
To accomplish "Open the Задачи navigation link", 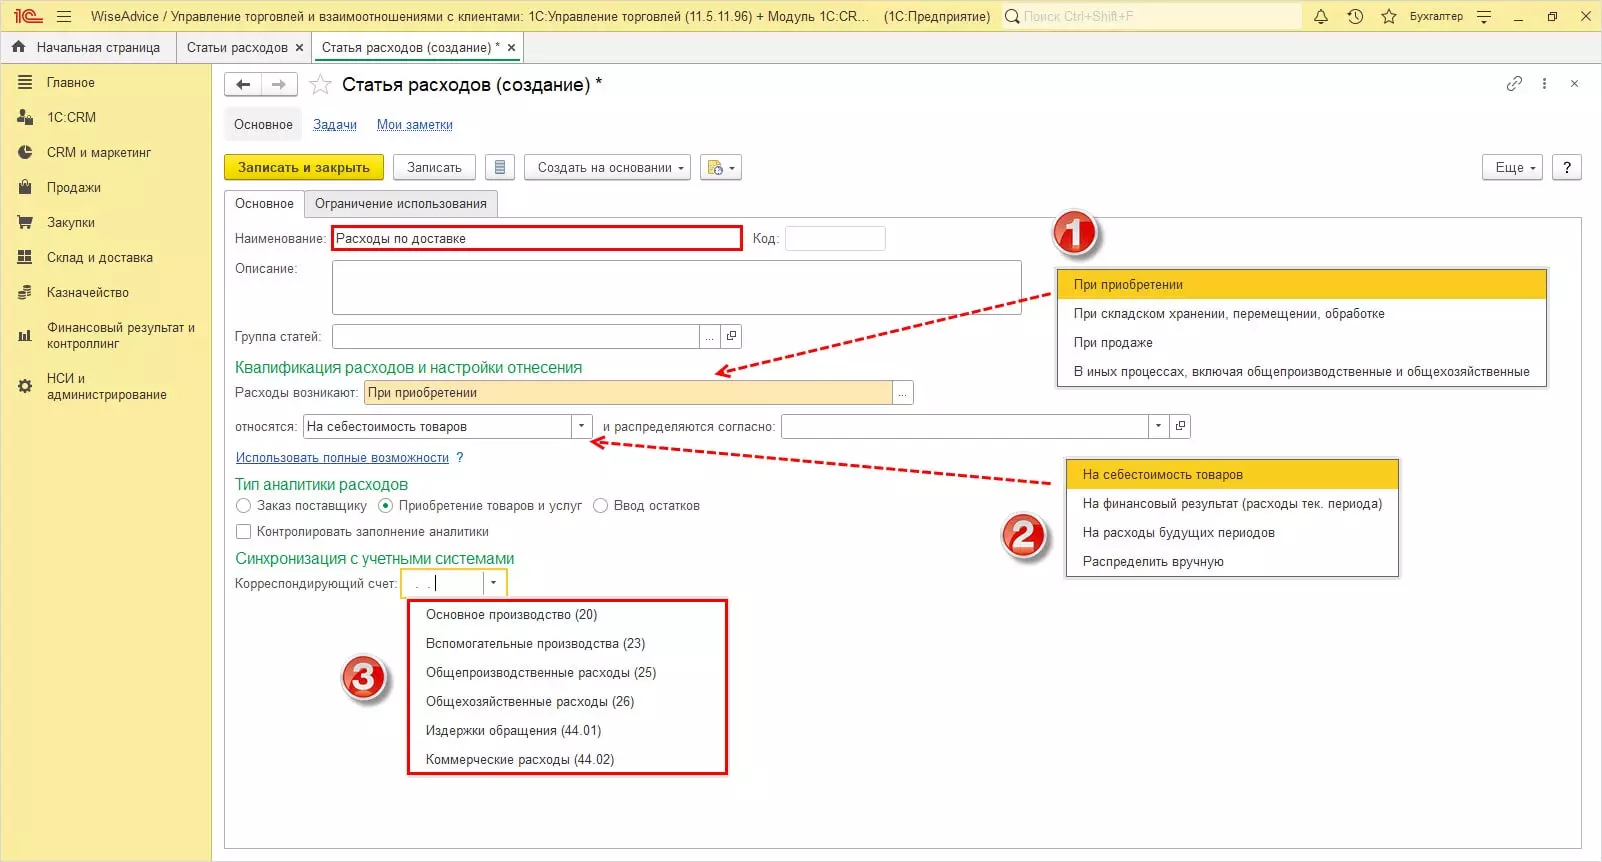I will (335, 125).
